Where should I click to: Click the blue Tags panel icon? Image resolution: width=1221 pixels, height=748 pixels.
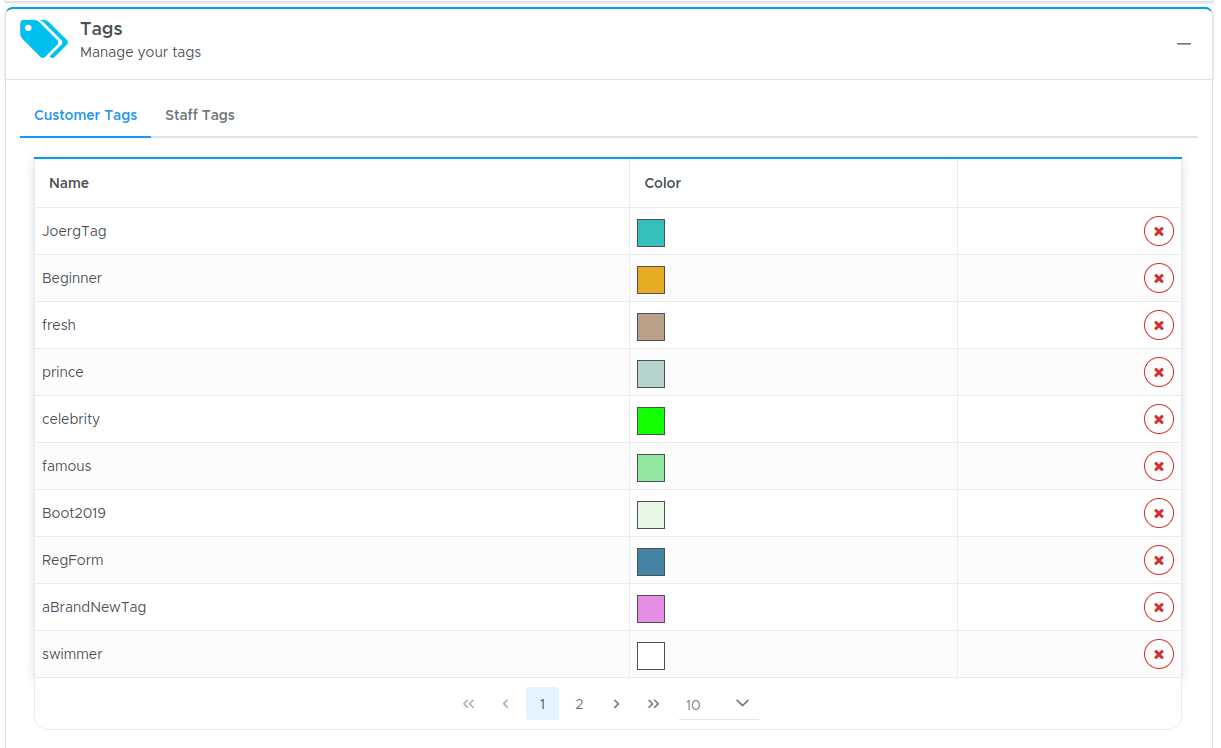tap(44, 39)
